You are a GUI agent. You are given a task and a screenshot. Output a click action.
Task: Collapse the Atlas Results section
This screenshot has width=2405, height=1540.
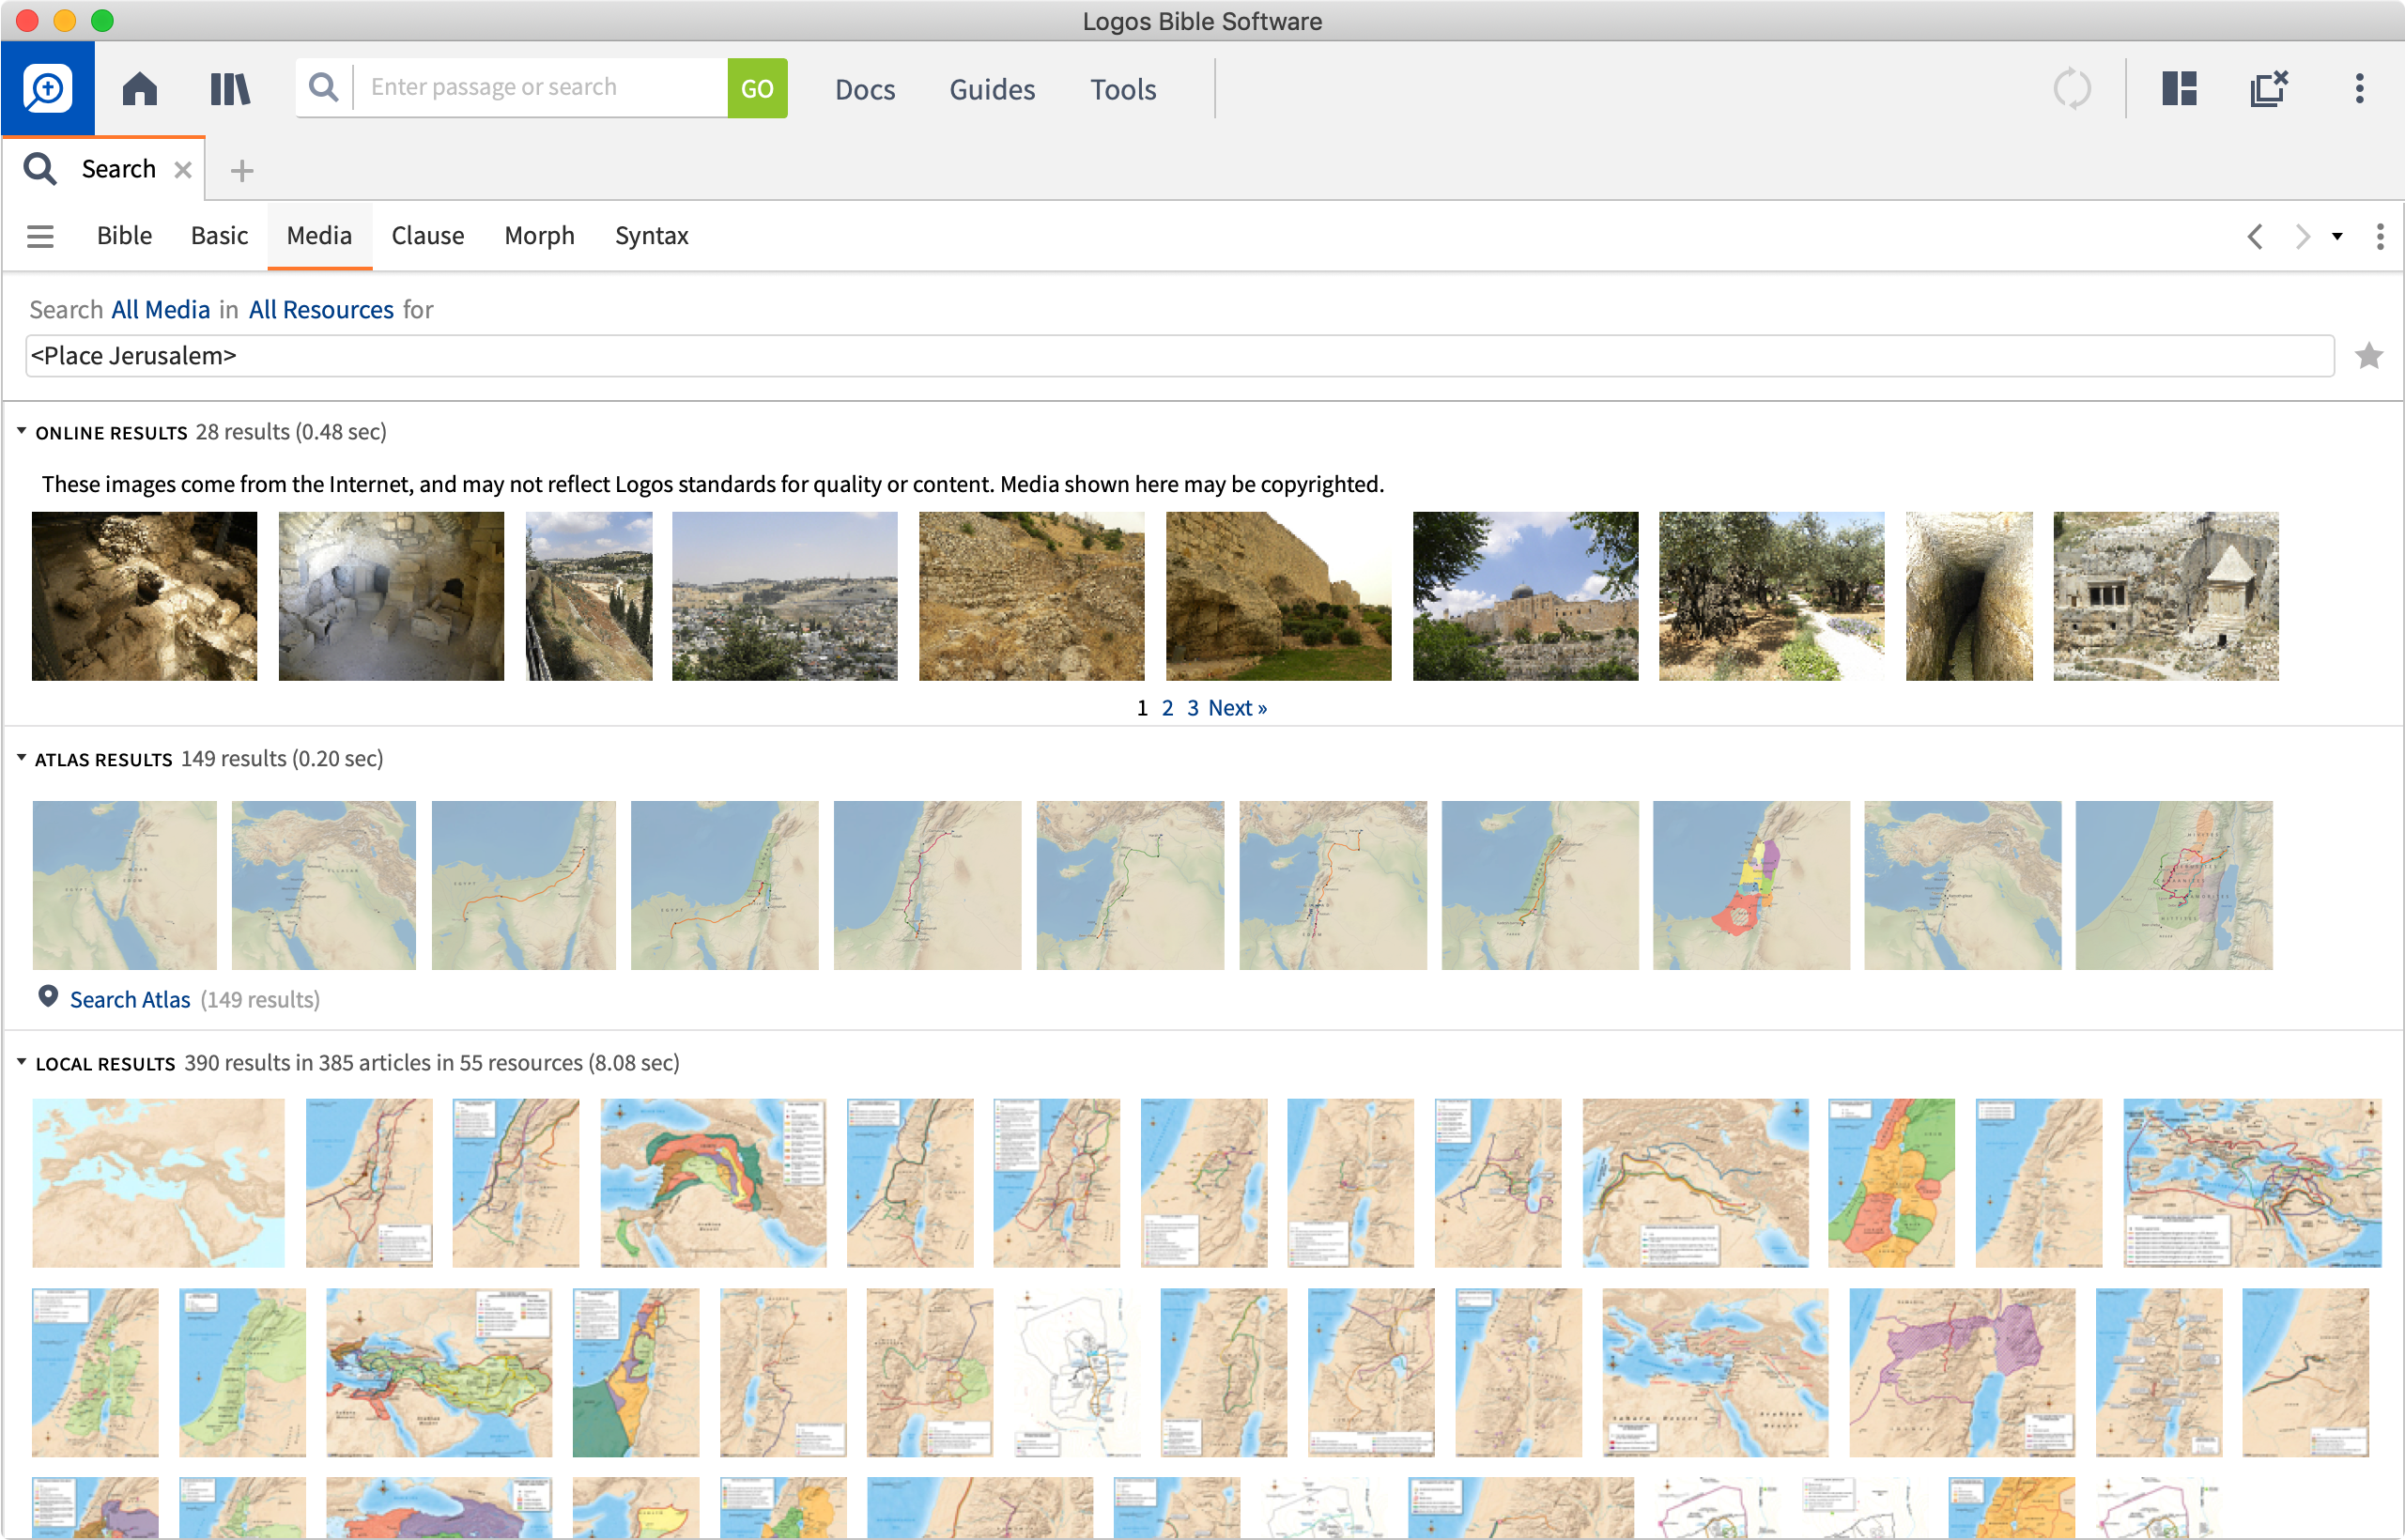(x=21, y=758)
